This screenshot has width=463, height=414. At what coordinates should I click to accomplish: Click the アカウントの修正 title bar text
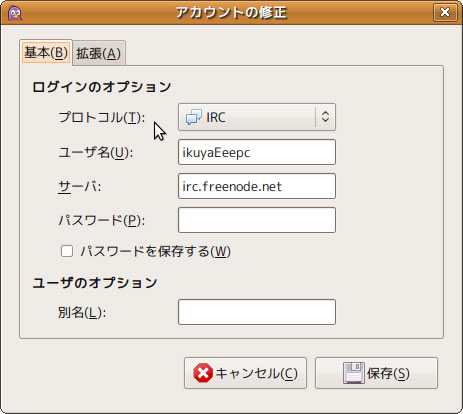coord(231,13)
